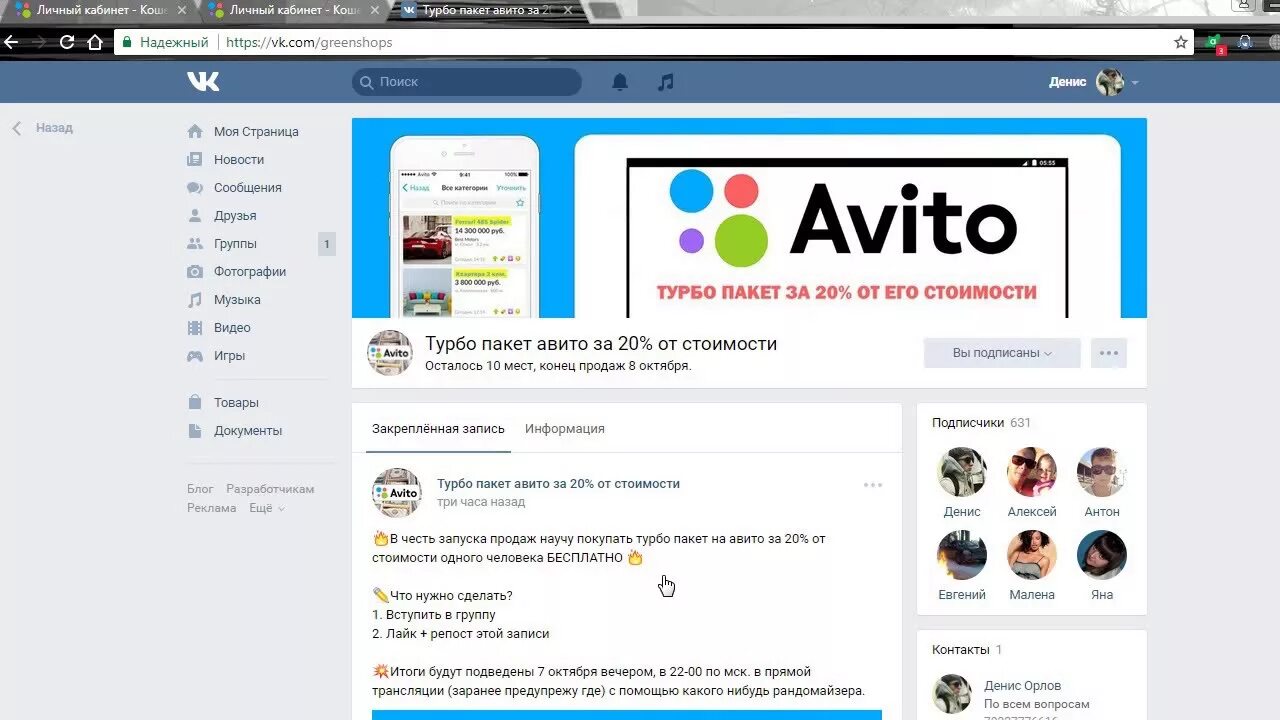Open subscriber Денис's avatar
Image resolution: width=1280 pixels, height=720 pixels.
pos(962,472)
